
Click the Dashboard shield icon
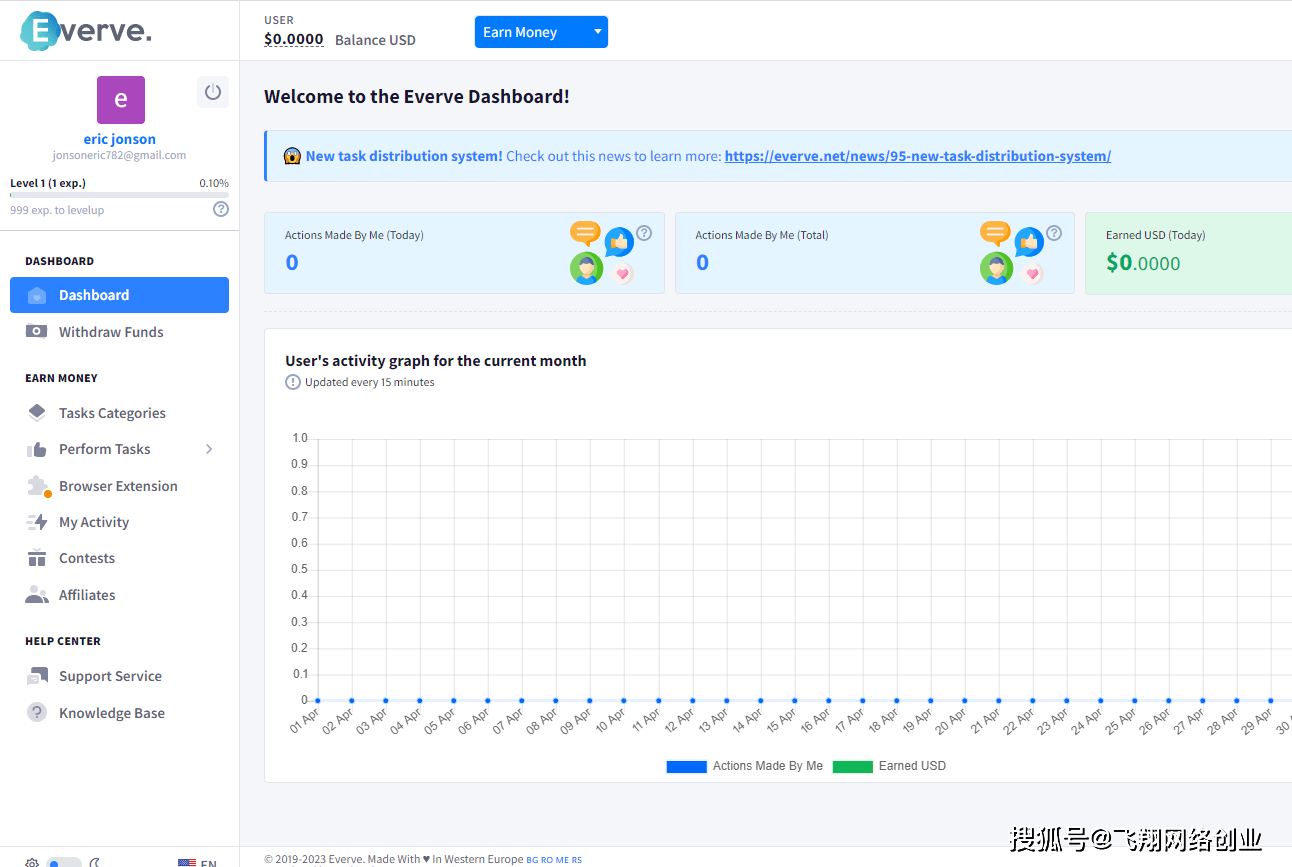point(37,295)
